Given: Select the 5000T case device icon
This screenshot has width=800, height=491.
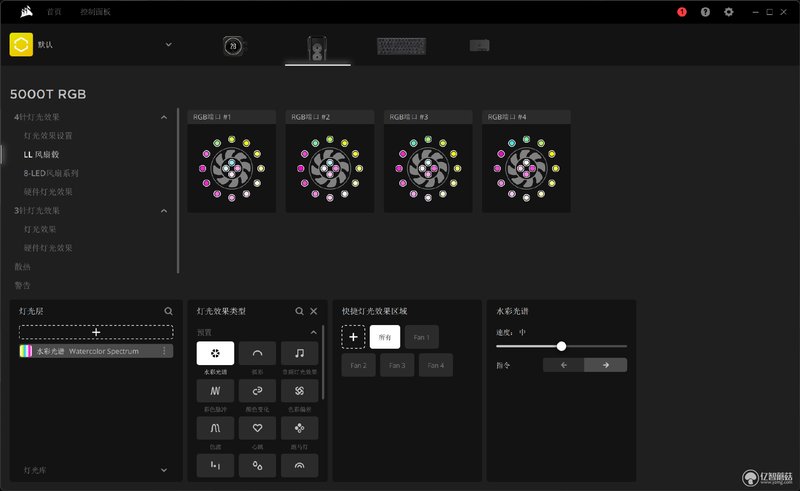Looking at the screenshot, I should pyautogui.click(x=317, y=47).
